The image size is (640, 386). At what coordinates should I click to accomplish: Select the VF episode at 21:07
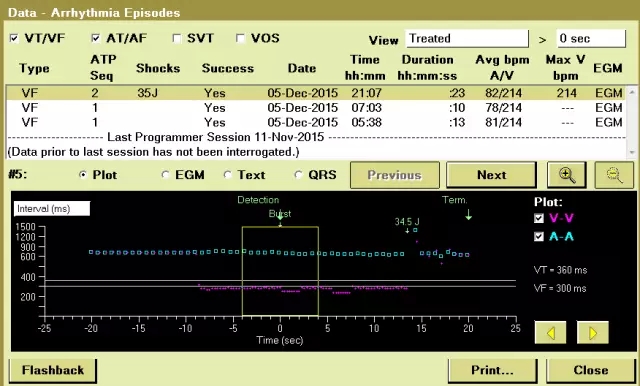(316, 93)
